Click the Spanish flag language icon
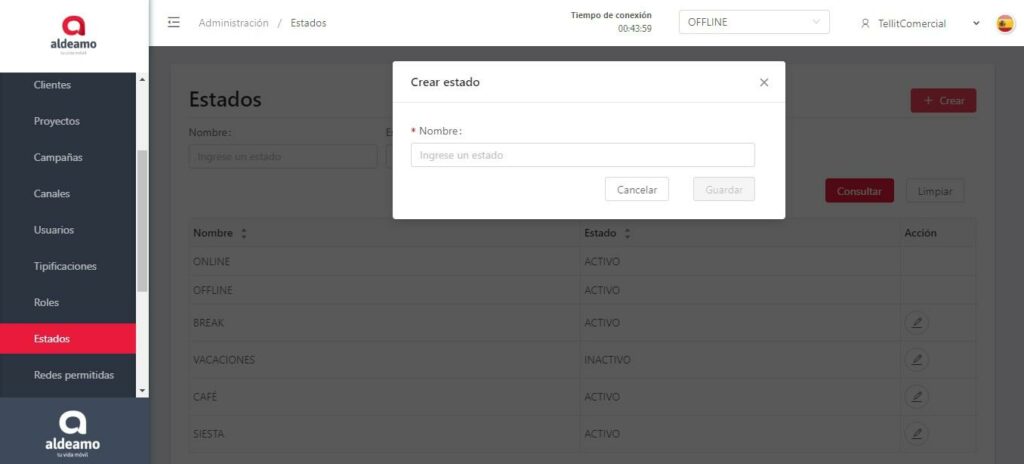The width and height of the screenshot is (1024, 464). click(x=1005, y=23)
